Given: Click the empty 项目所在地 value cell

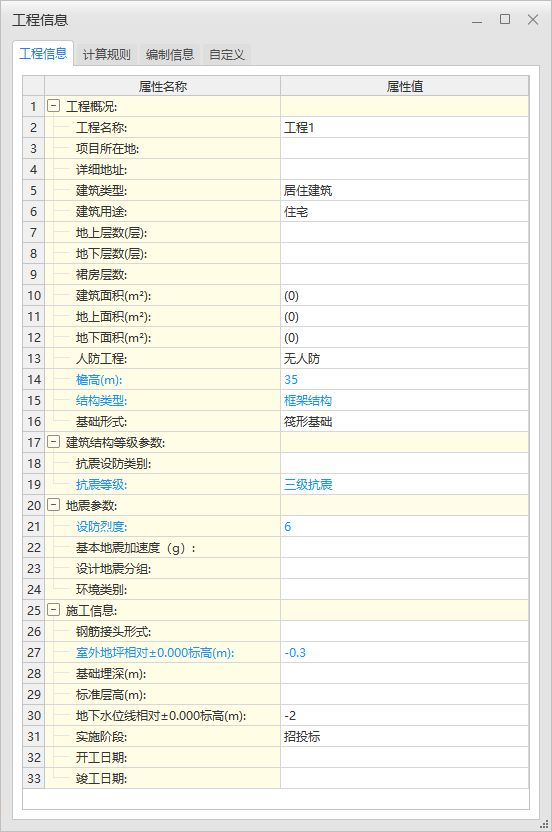Looking at the screenshot, I should coord(404,149).
